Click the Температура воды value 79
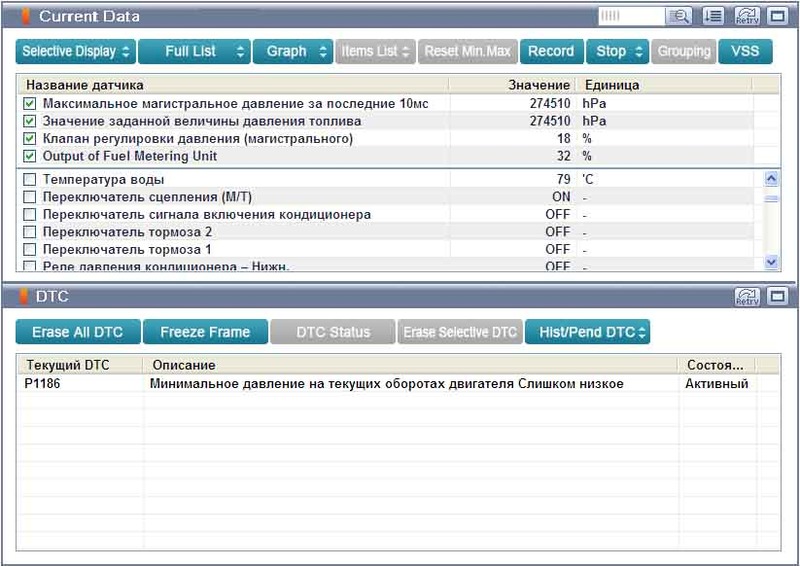 [563, 179]
